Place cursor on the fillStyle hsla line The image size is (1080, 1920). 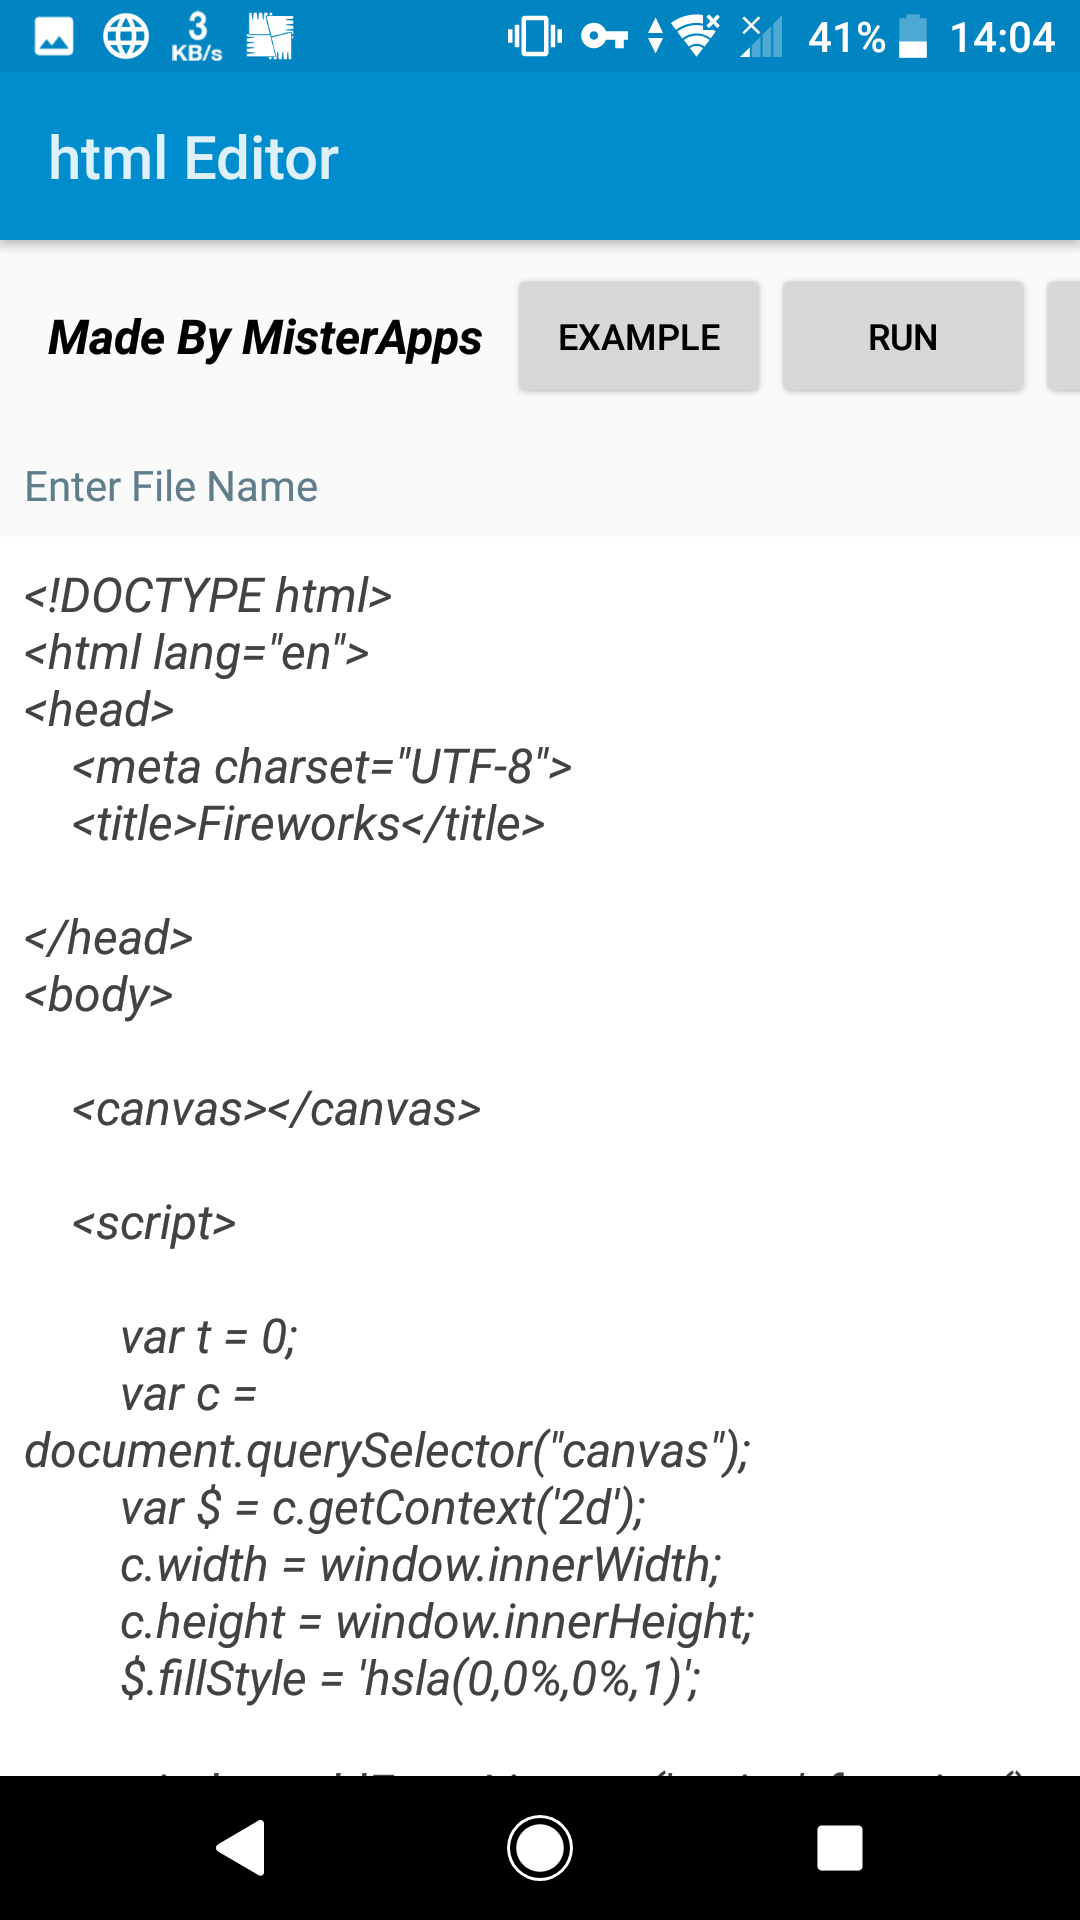coord(410,1679)
